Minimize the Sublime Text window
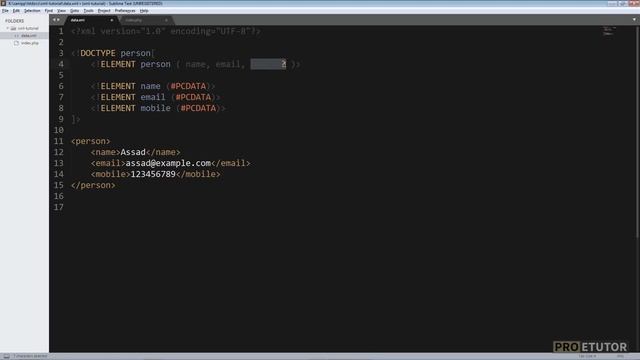The image size is (640, 360). 612,3
